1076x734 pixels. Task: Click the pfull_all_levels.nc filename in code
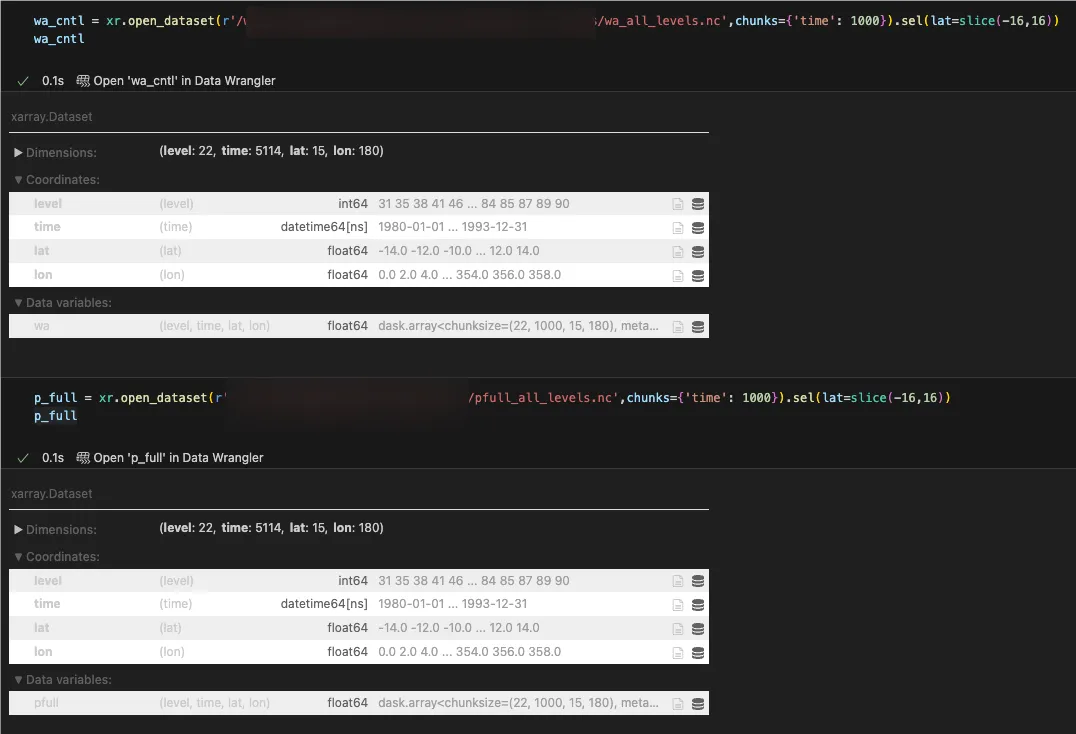point(543,398)
